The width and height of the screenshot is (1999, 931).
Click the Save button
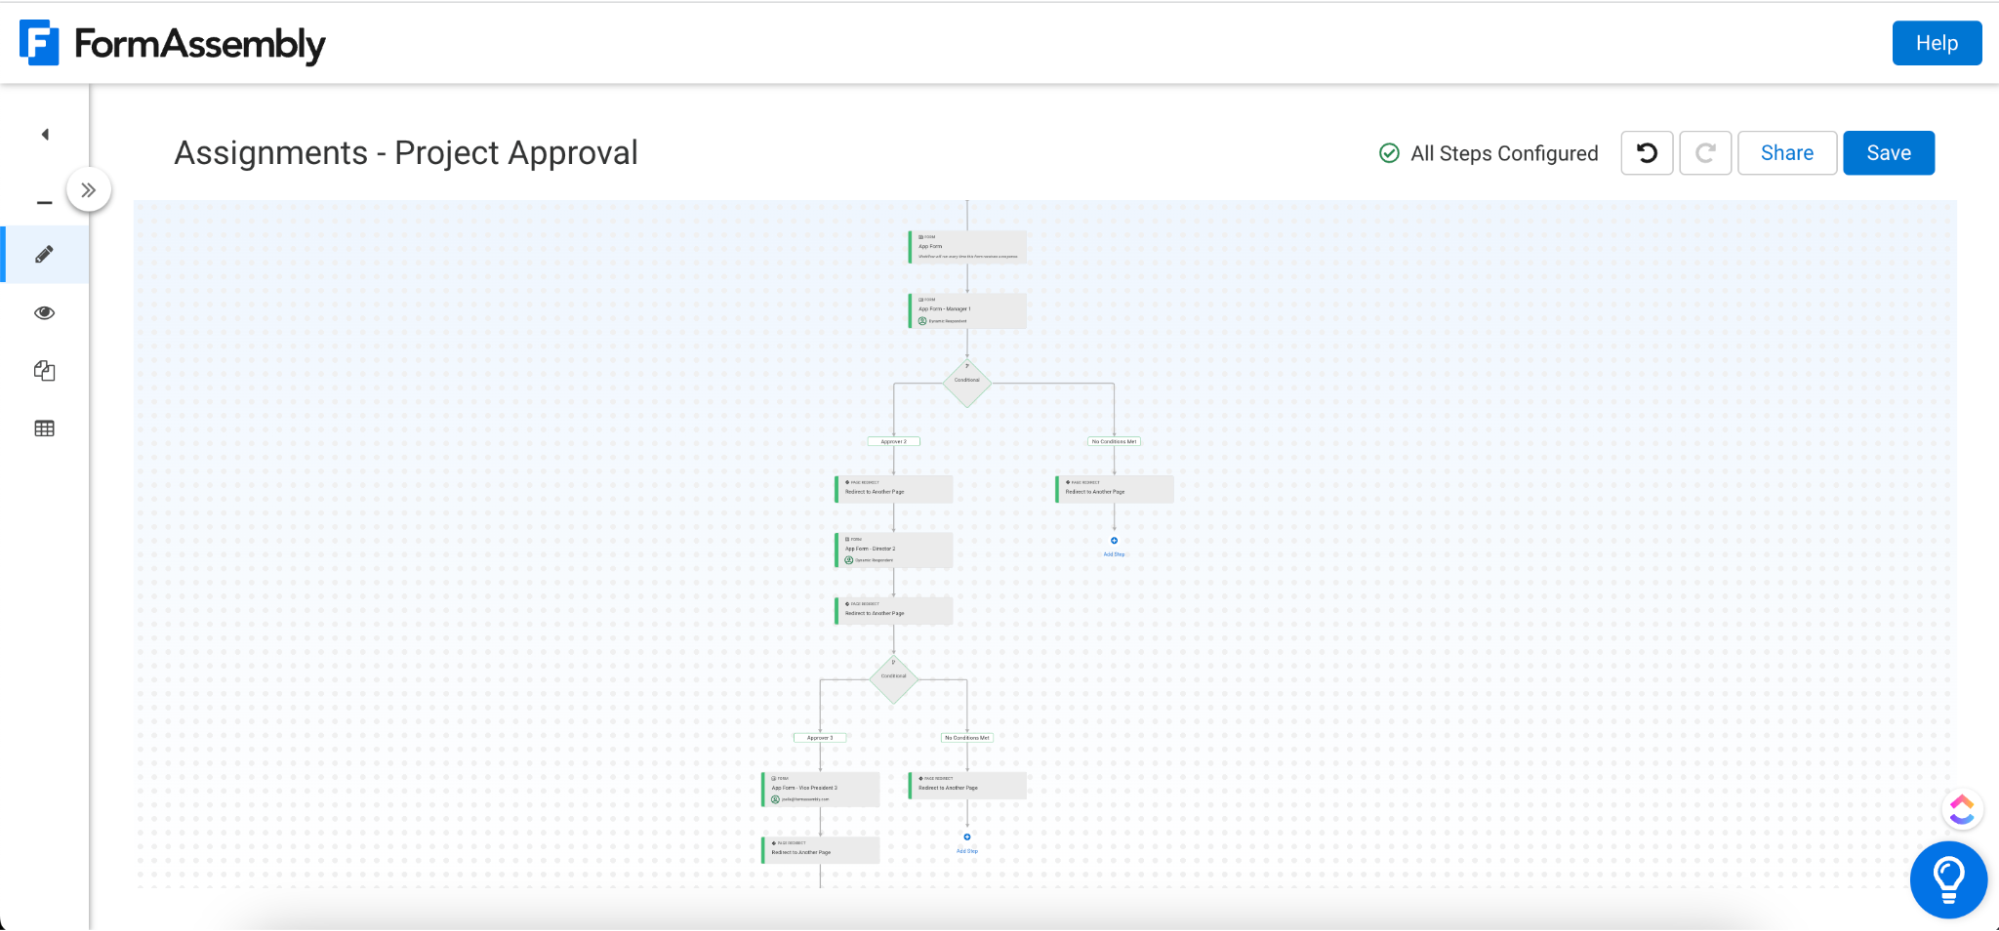click(x=1888, y=152)
